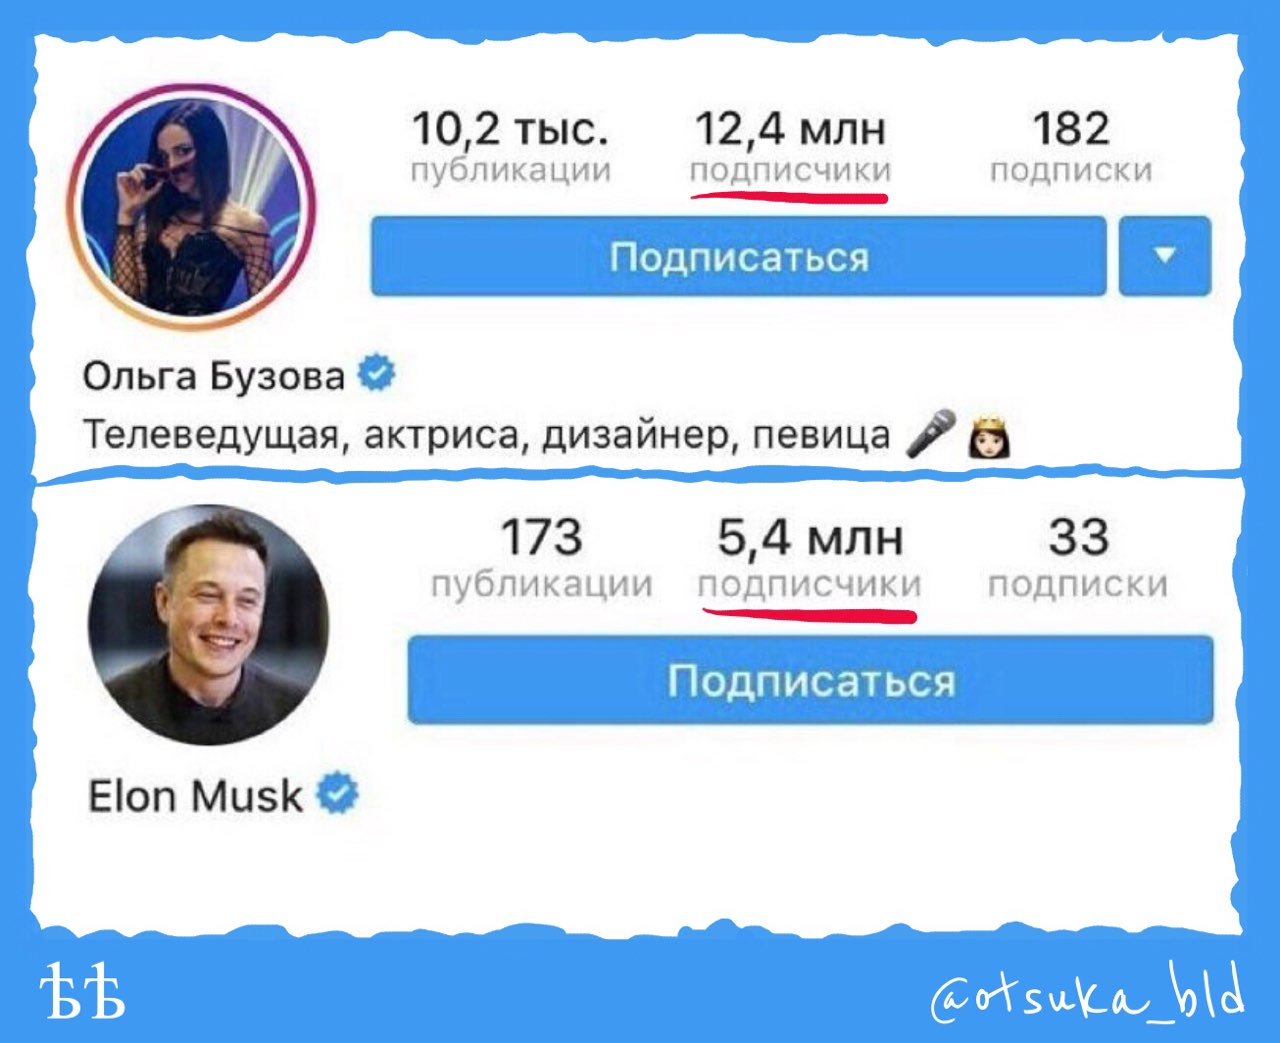Click the Ольга Бузова profile name
The height and width of the screenshot is (1043, 1280).
click(x=213, y=376)
